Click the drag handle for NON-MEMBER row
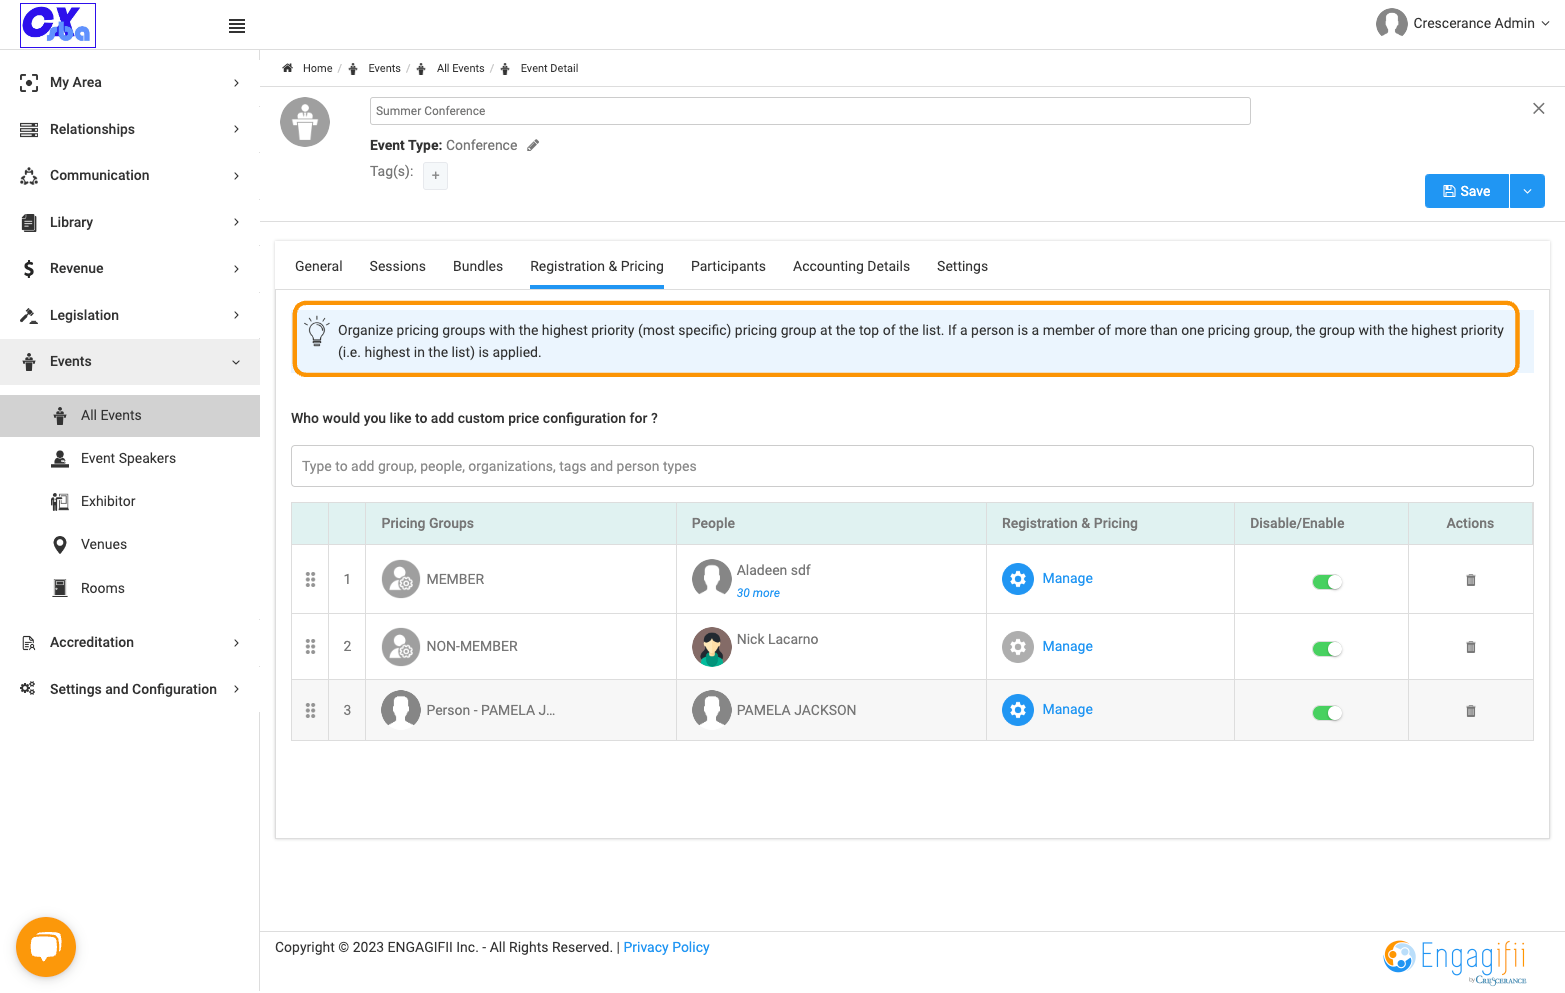Screen dimensions: 1565x993 coord(311,647)
